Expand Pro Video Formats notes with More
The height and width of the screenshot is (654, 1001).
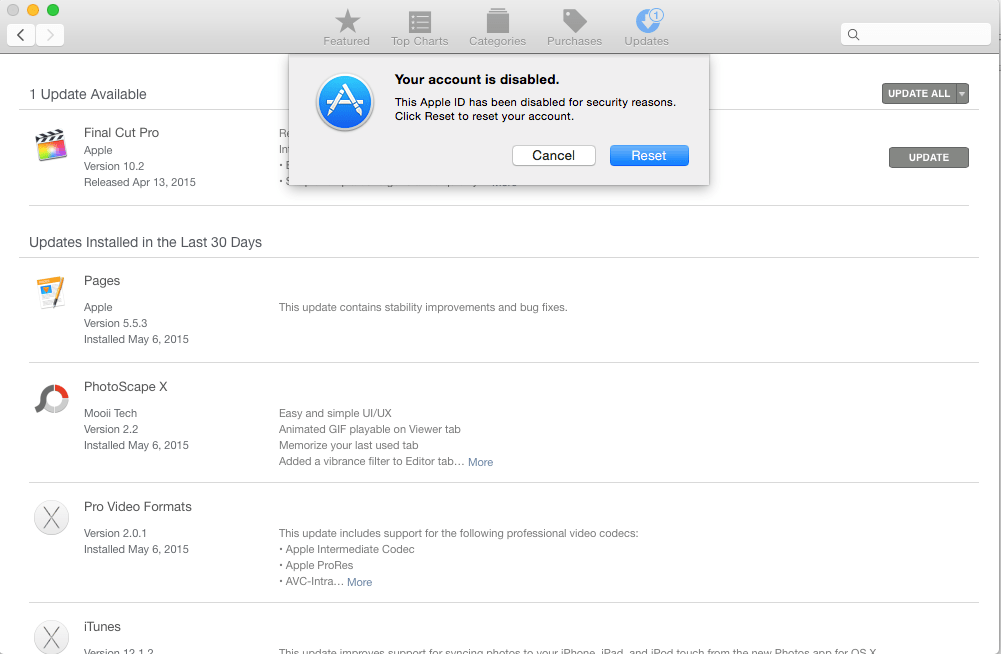coord(359,582)
